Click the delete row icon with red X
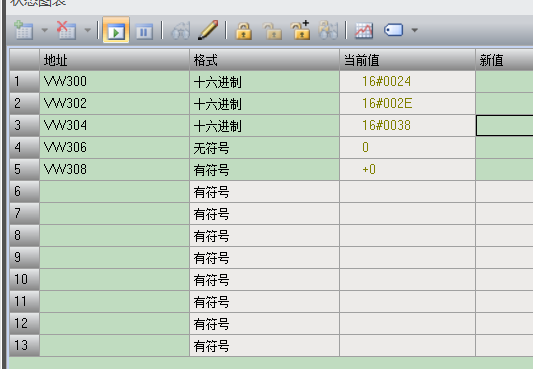533x369 pixels. coord(67,30)
